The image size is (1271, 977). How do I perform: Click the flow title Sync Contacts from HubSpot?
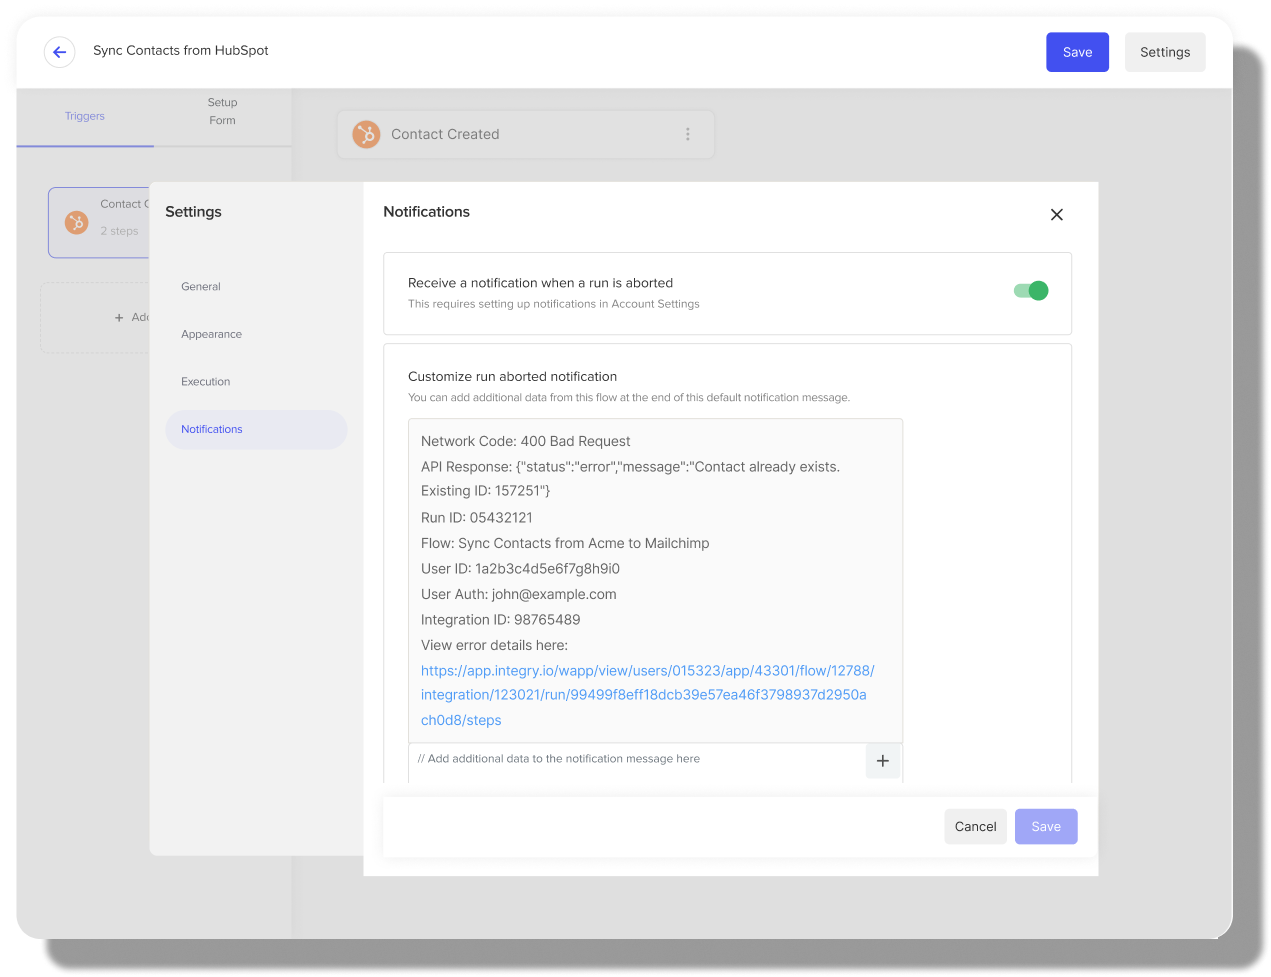[x=181, y=51]
